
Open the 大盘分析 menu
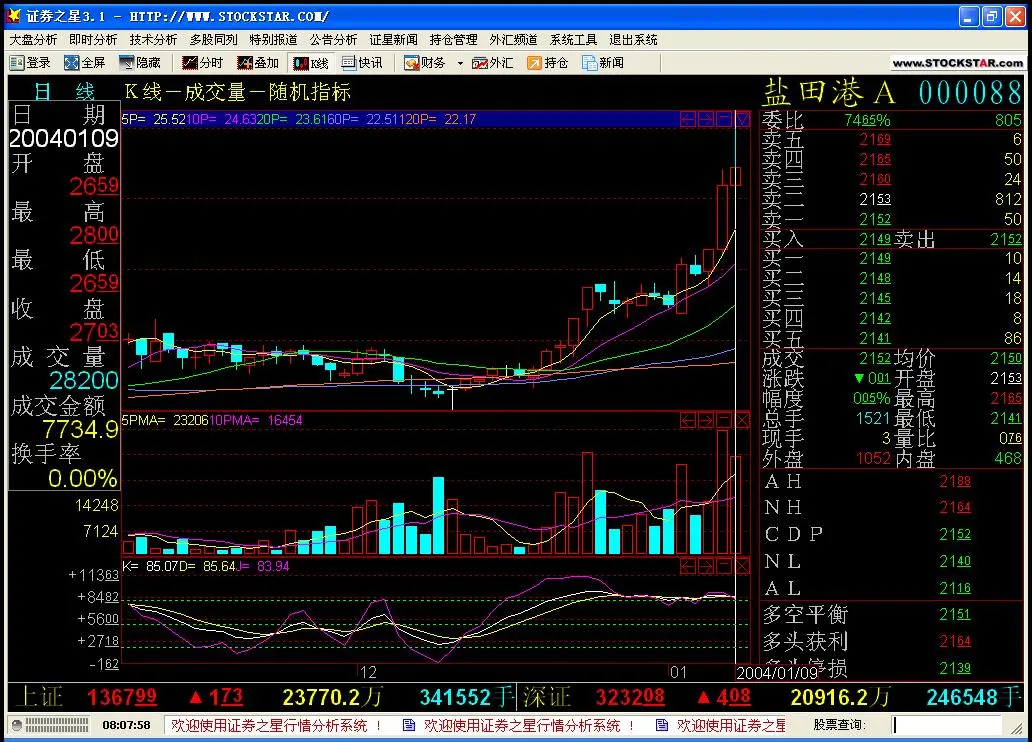(x=34, y=40)
